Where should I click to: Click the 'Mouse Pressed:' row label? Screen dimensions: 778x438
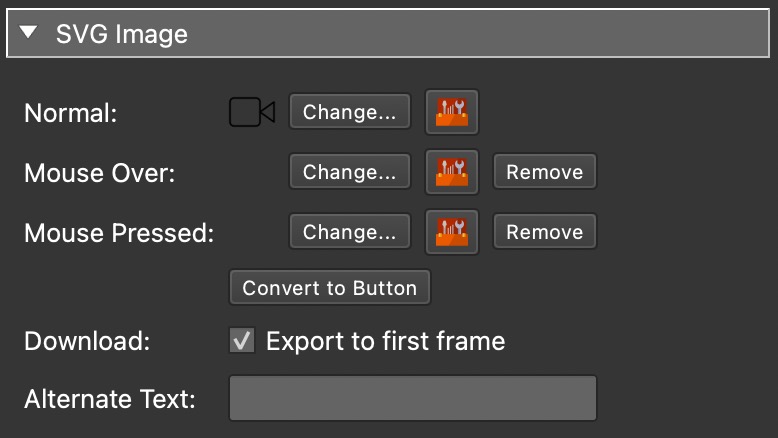[119, 233]
